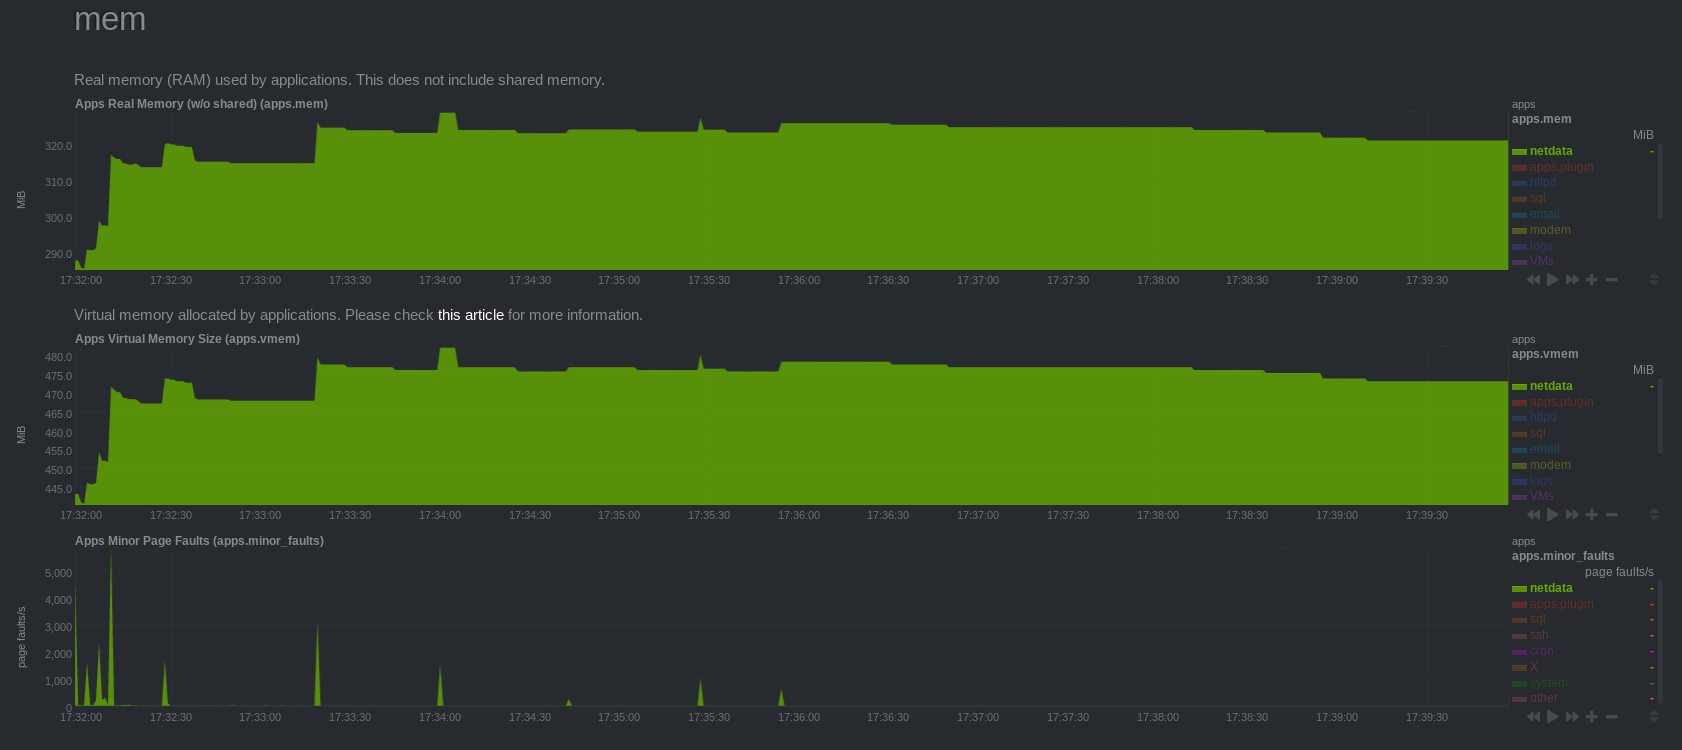Select the 'Apps Virtual Memory Size' chart title
The image size is (1682, 750).
click(x=187, y=339)
